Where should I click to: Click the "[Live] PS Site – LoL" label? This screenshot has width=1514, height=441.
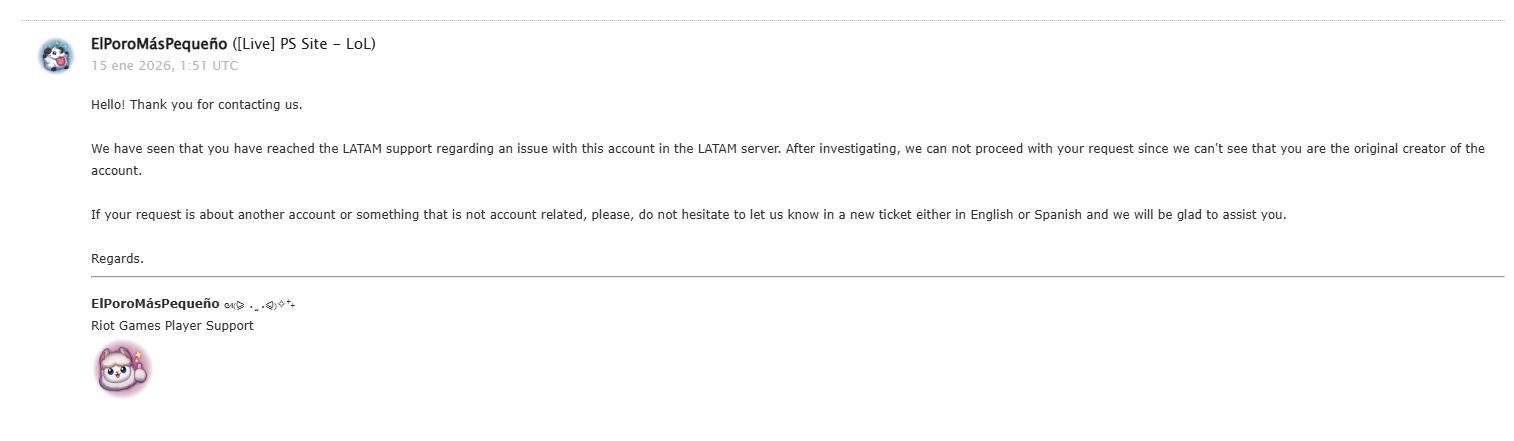click(304, 44)
